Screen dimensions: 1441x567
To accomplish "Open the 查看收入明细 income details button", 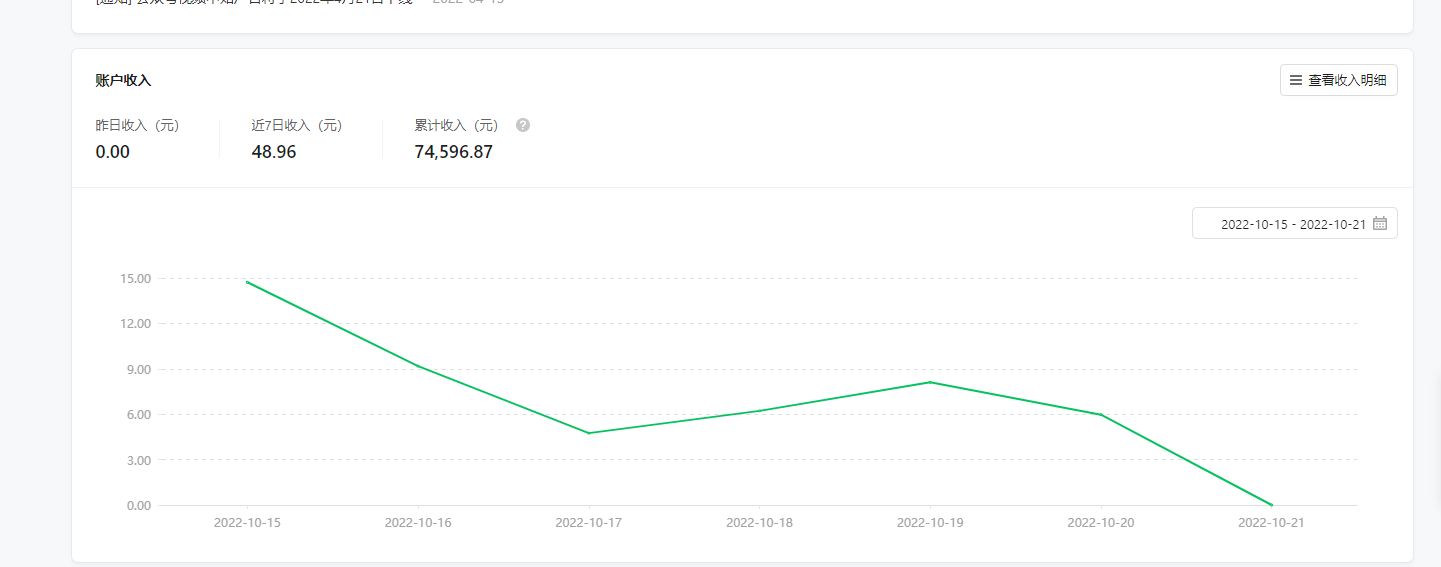I will (1338, 80).
